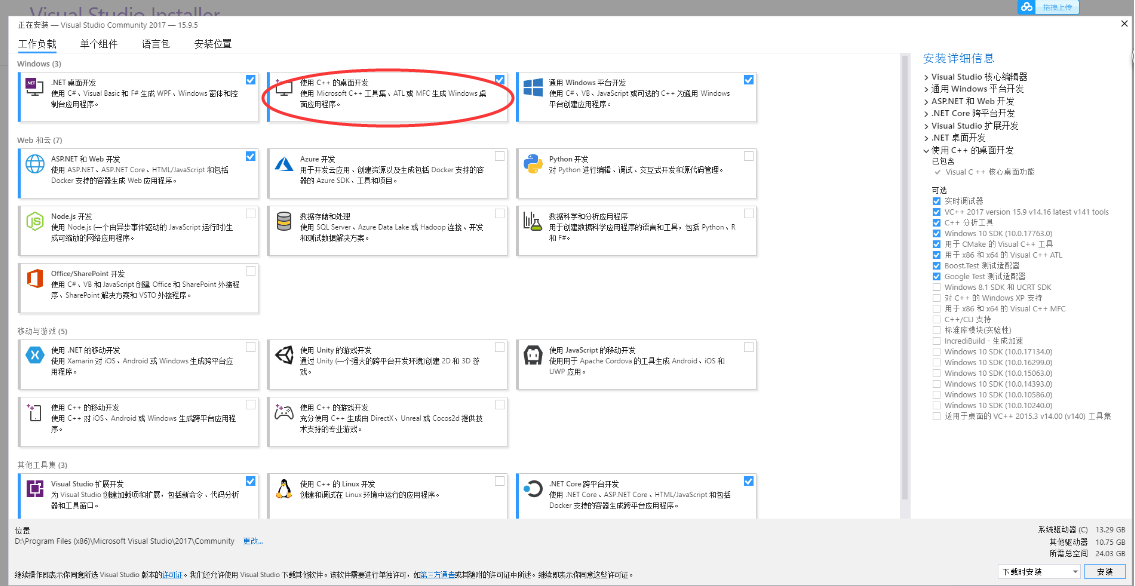Click the blue cloud icon in the top bar
This screenshot has width=1135, height=586.
(1026, 7)
